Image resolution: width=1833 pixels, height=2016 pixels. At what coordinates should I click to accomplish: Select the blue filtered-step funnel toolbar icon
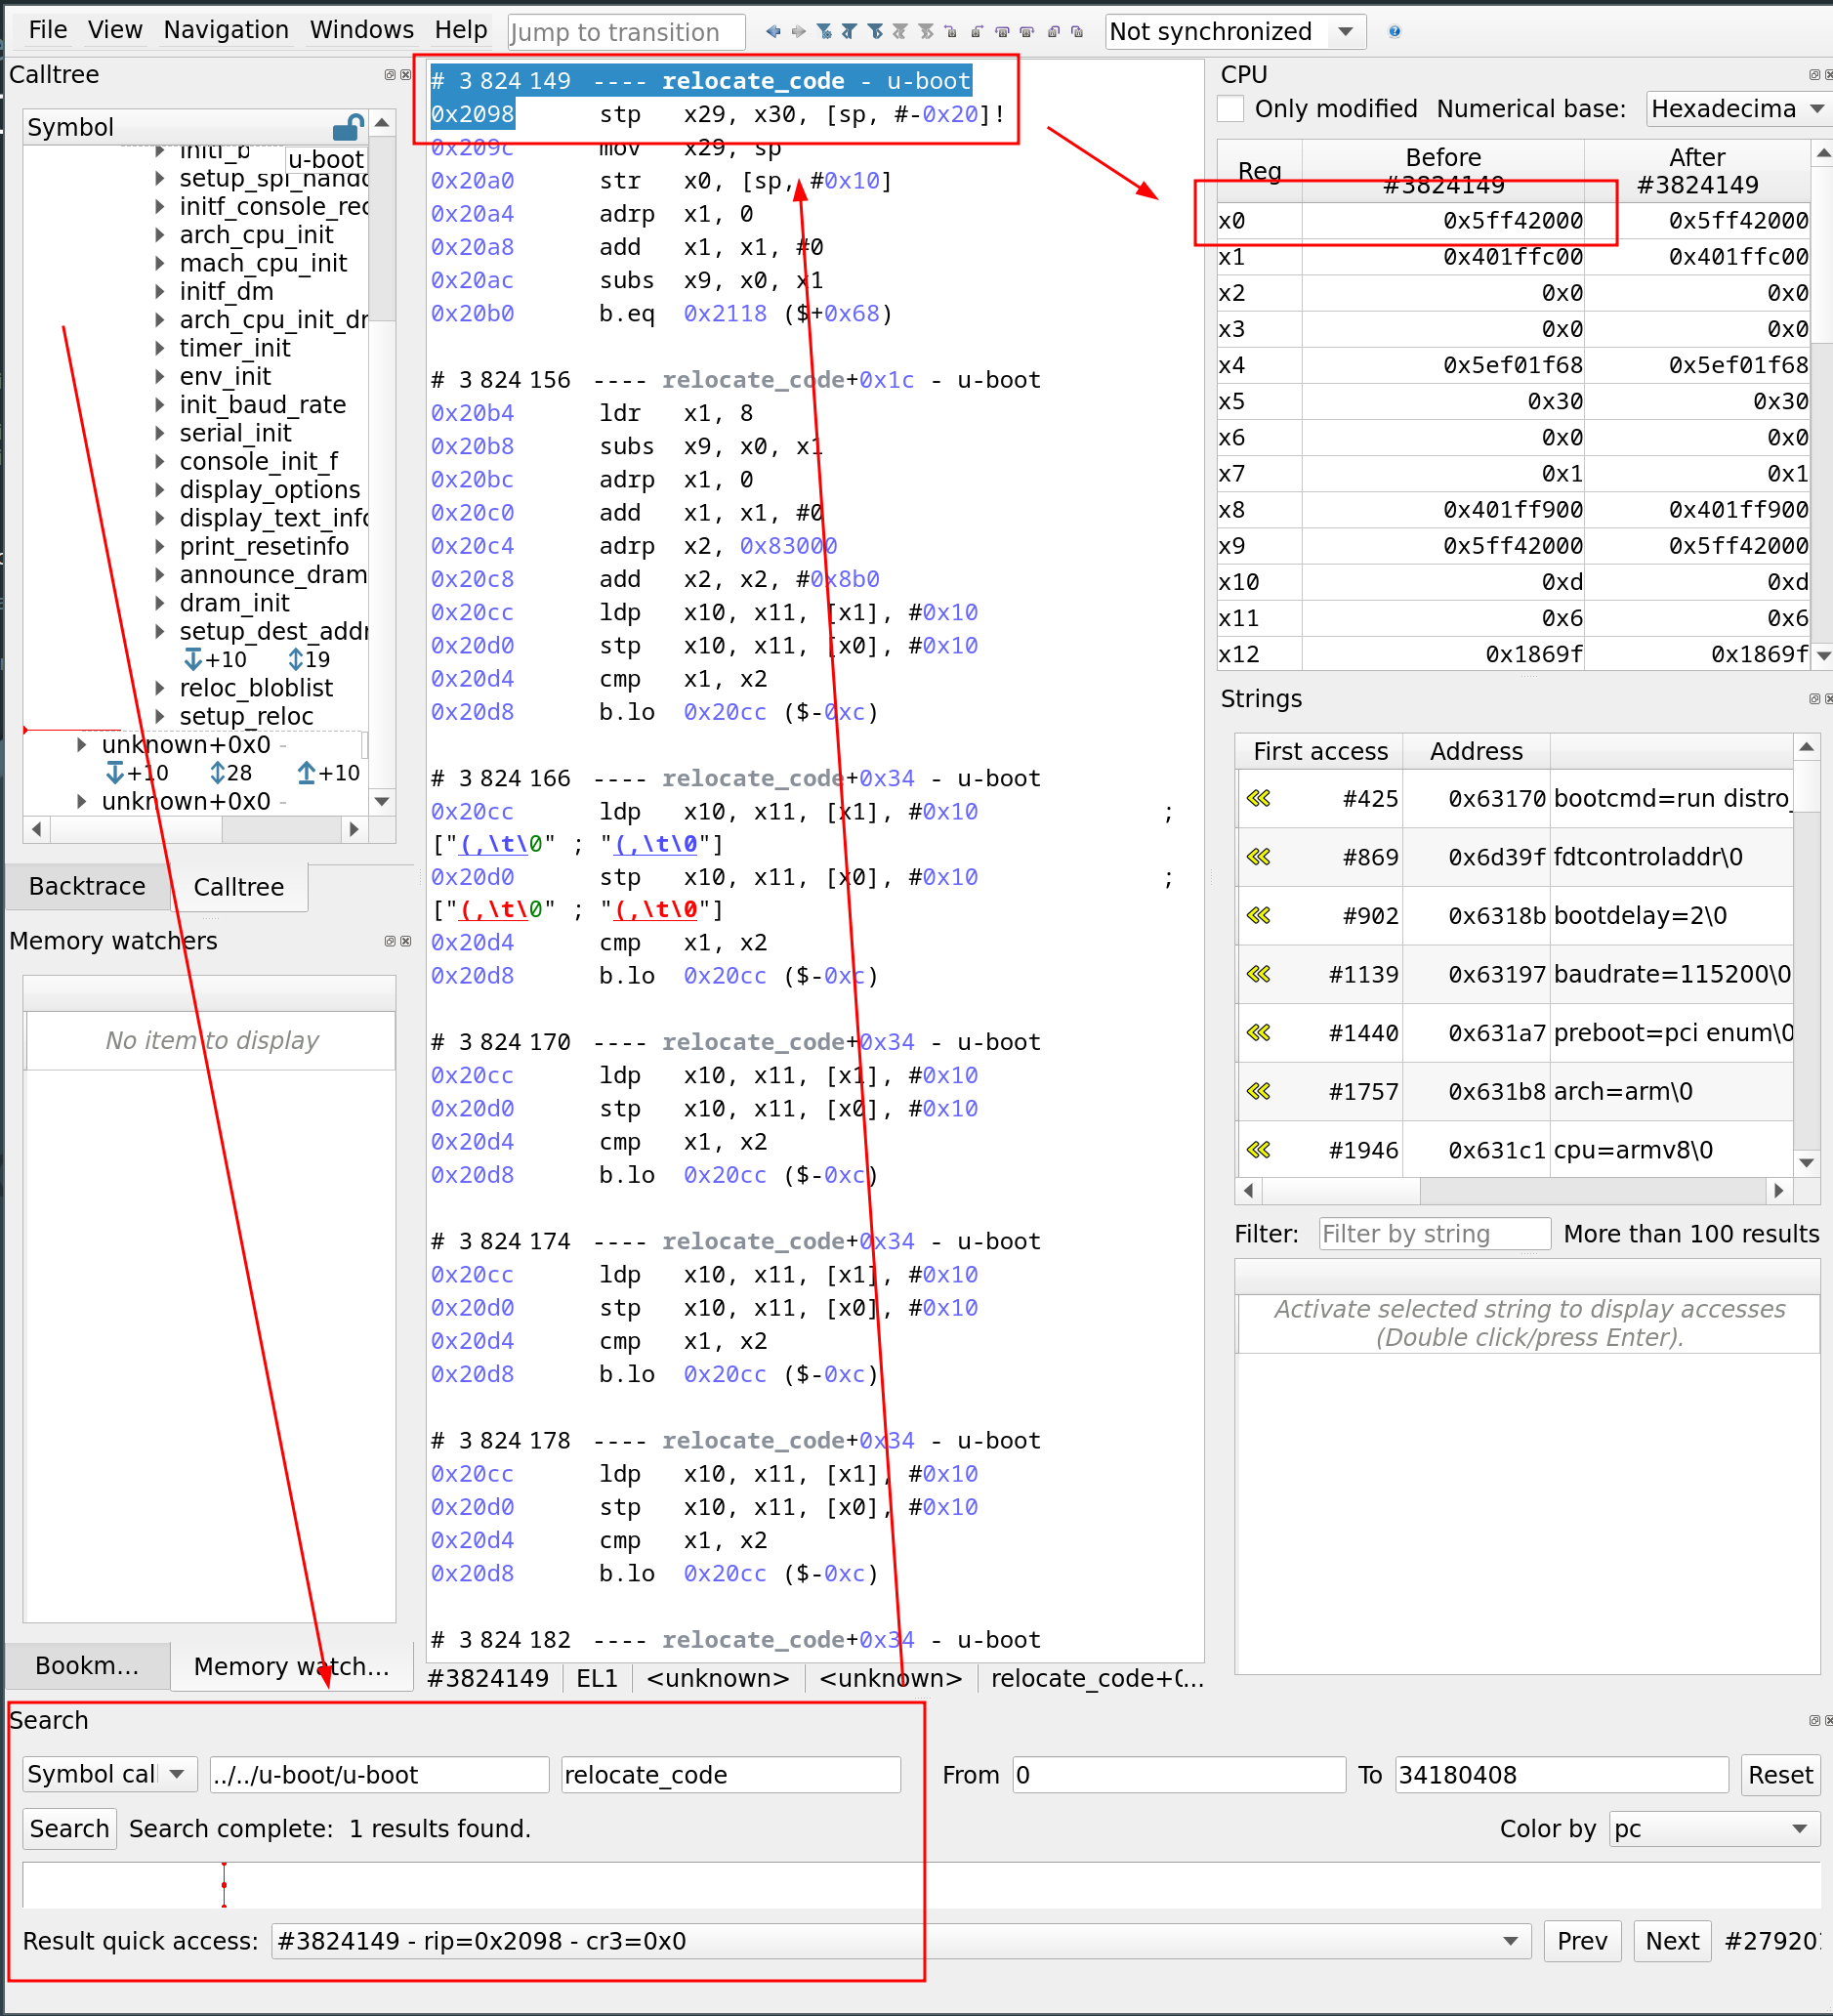(x=824, y=31)
